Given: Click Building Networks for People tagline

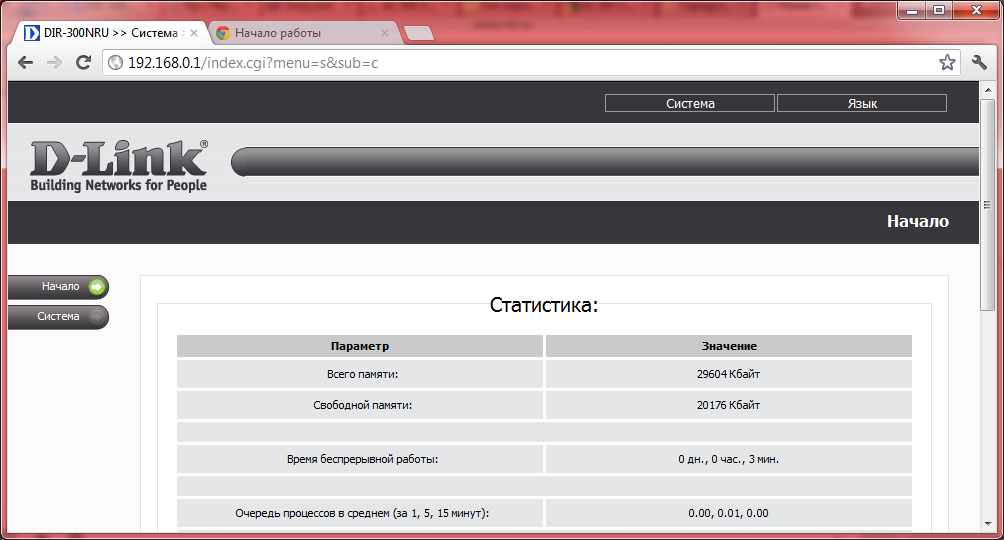Looking at the screenshot, I should click(118, 185).
